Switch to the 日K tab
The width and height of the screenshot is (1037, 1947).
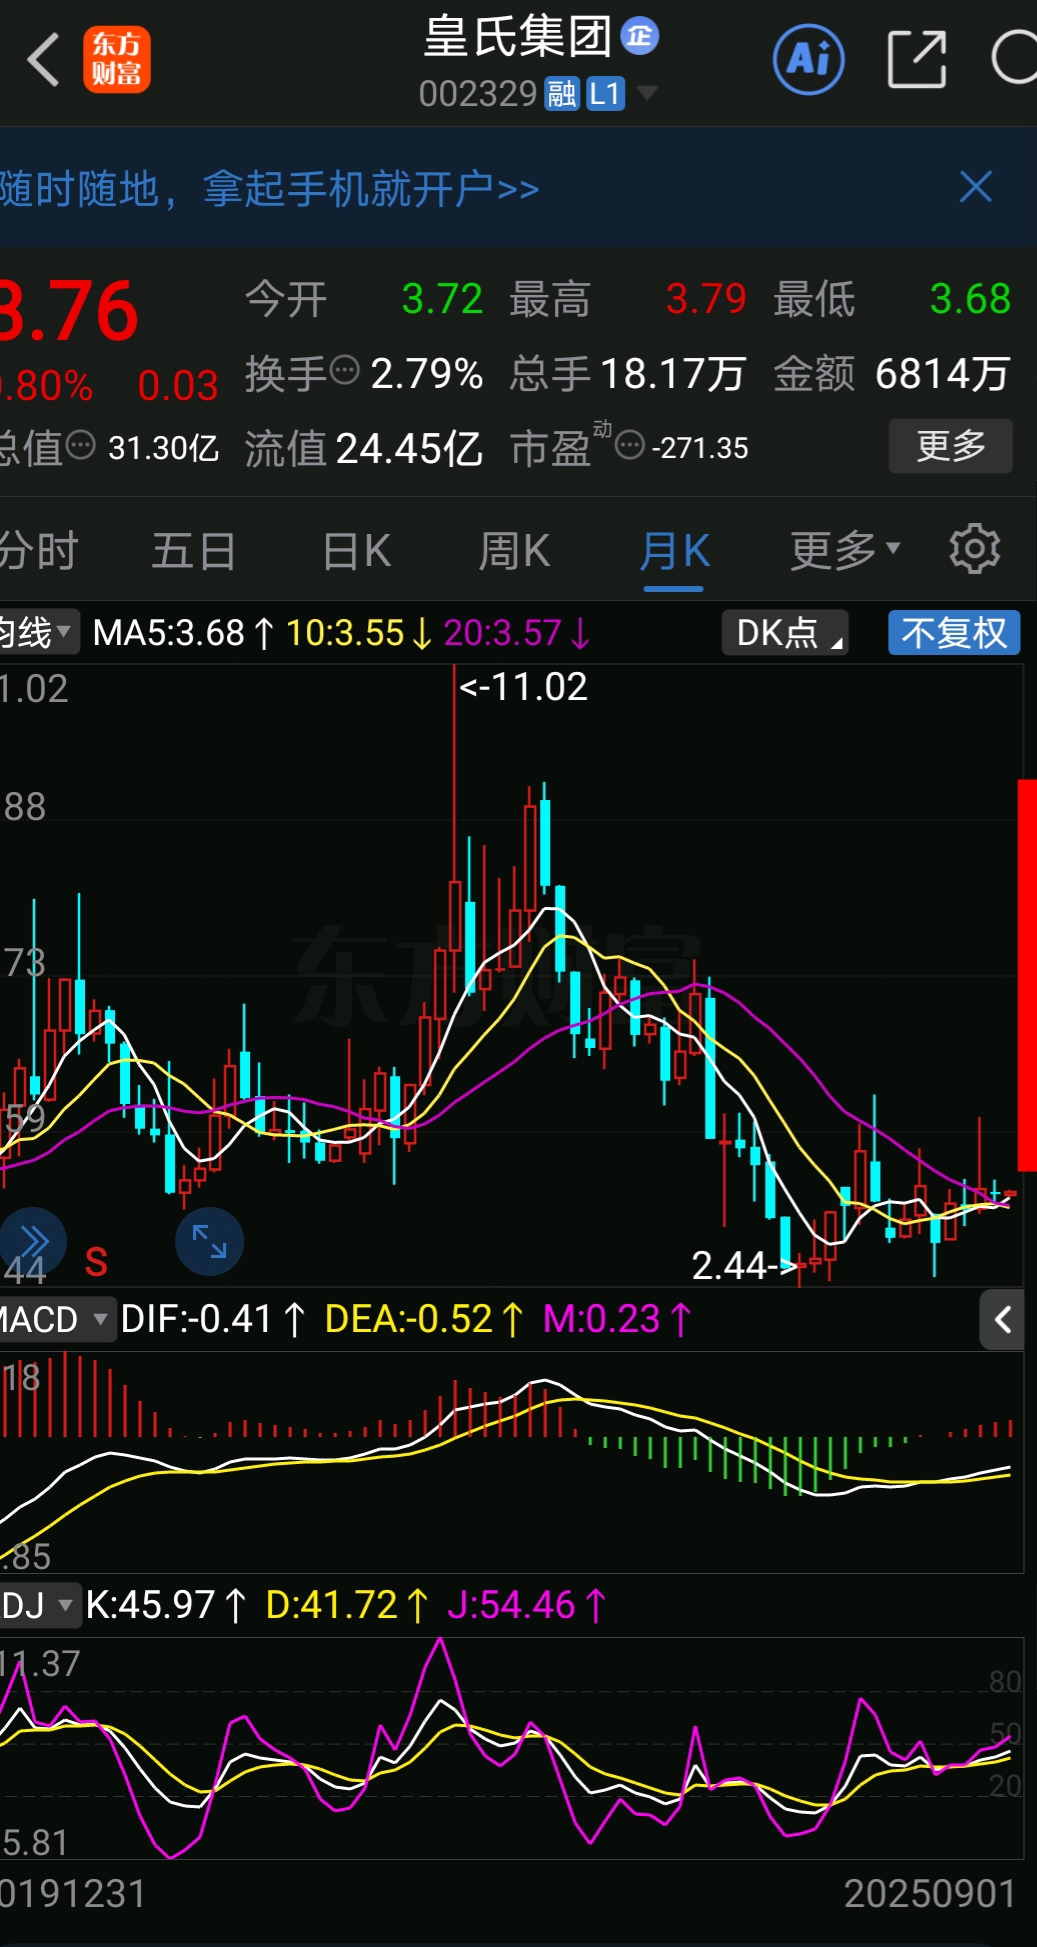(357, 551)
